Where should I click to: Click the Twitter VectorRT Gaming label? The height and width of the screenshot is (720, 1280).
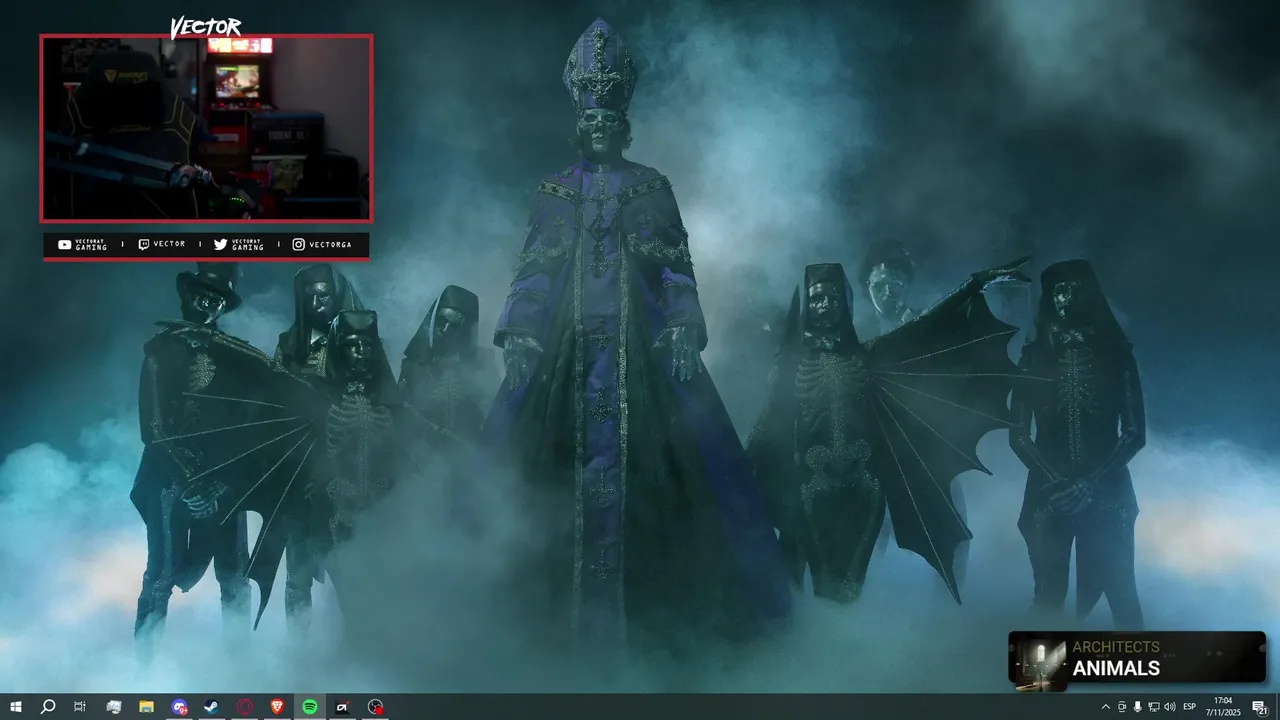tap(239, 244)
